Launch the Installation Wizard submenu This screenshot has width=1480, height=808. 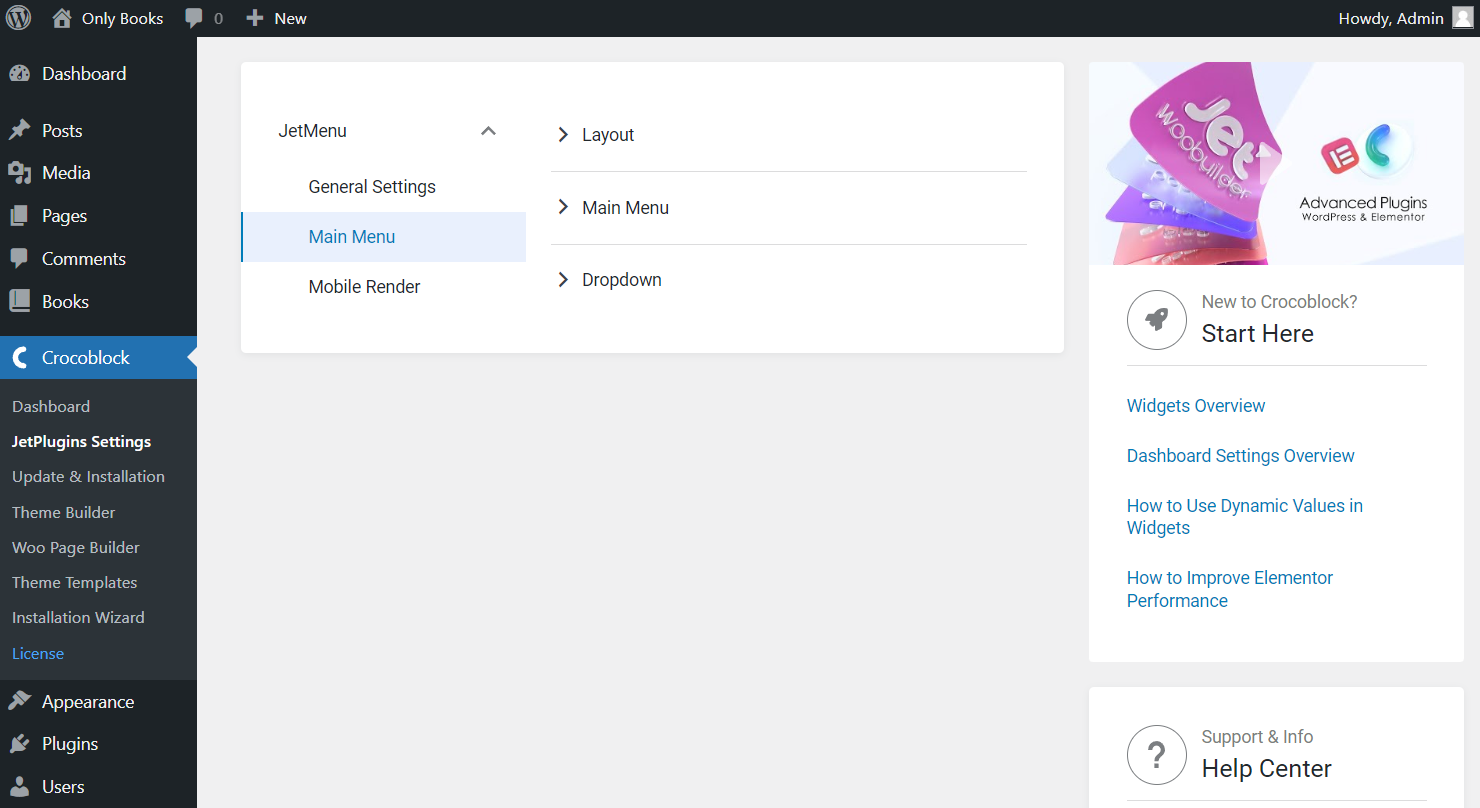tap(78, 618)
